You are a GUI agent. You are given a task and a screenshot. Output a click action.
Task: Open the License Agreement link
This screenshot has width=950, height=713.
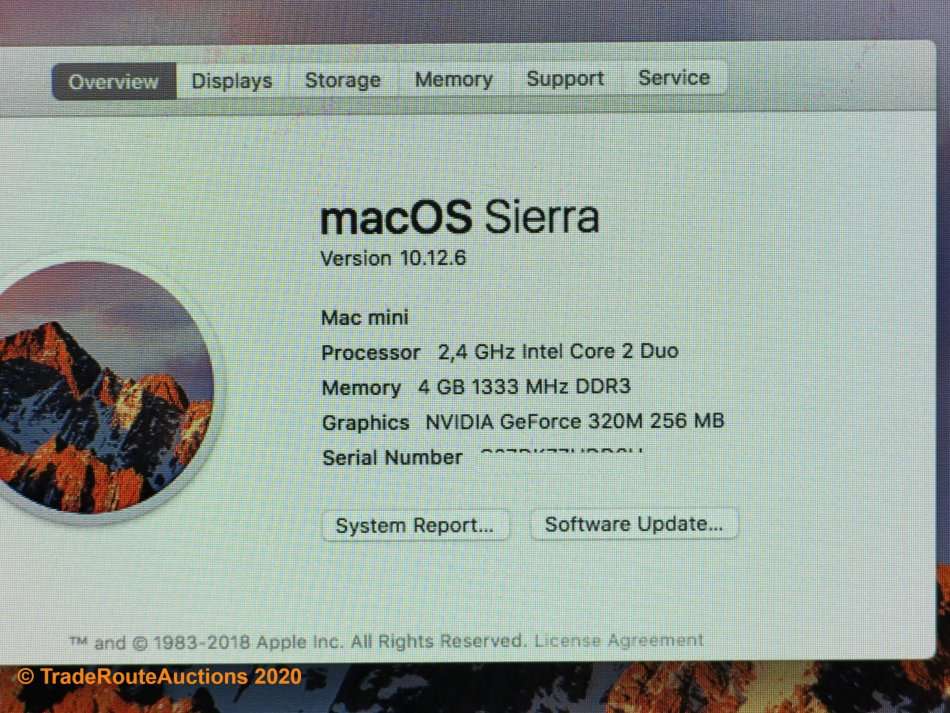[x=619, y=640]
